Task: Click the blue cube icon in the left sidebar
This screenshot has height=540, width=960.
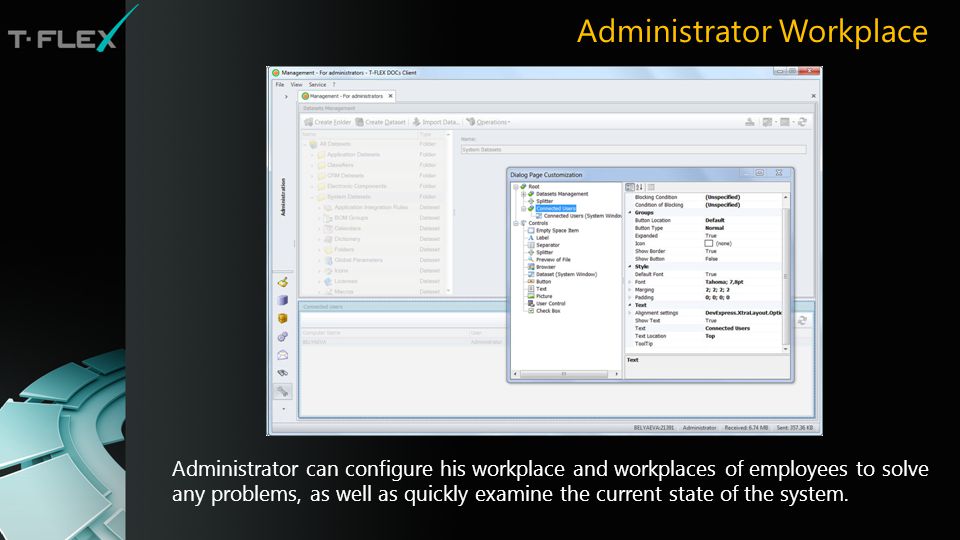Action: (x=282, y=300)
